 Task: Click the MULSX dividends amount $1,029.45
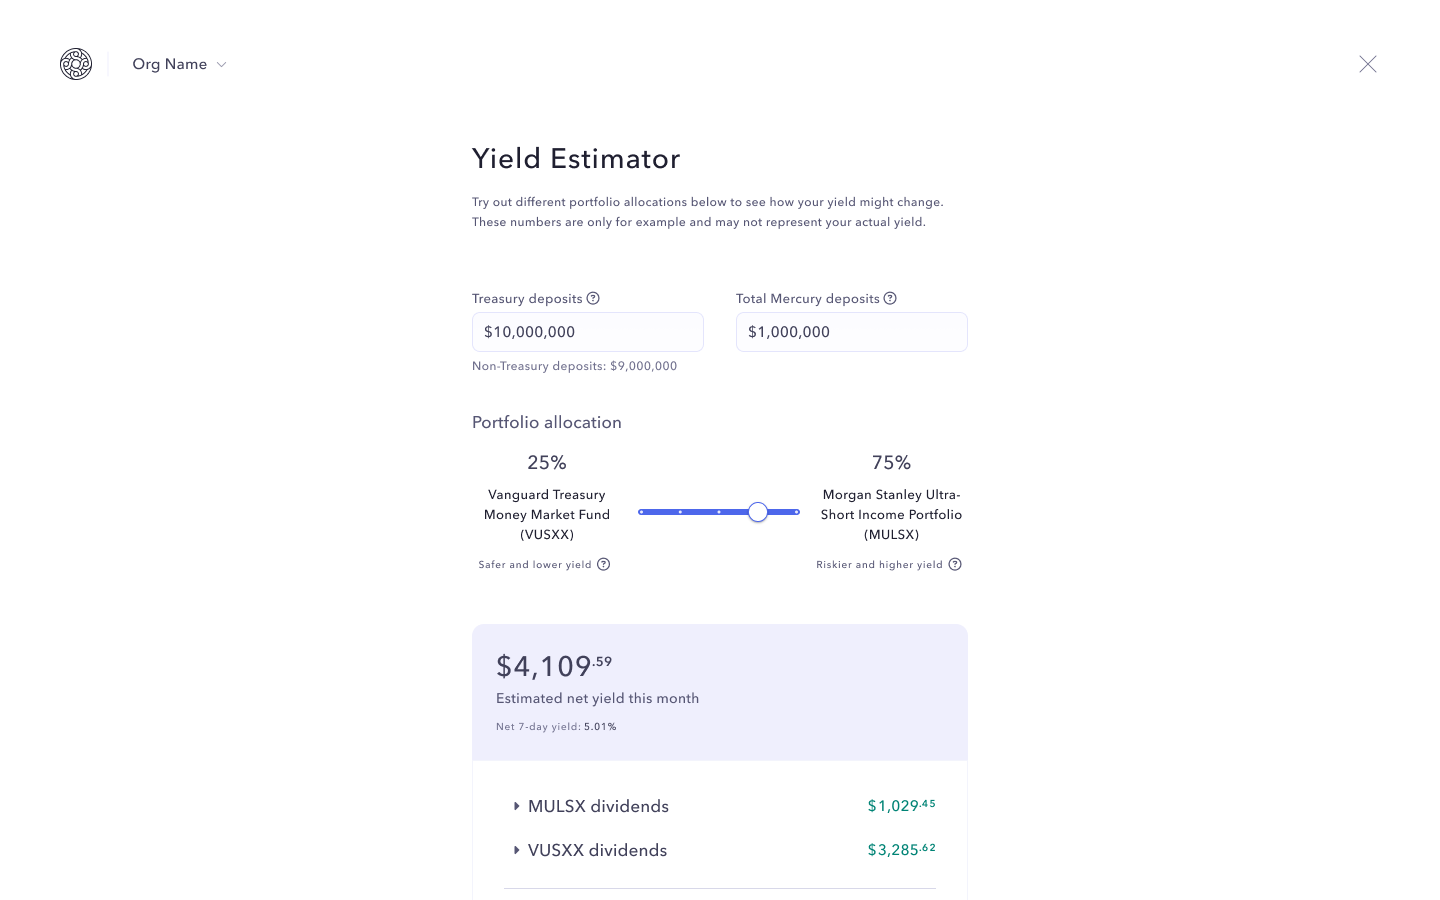[x=902, y=806]
